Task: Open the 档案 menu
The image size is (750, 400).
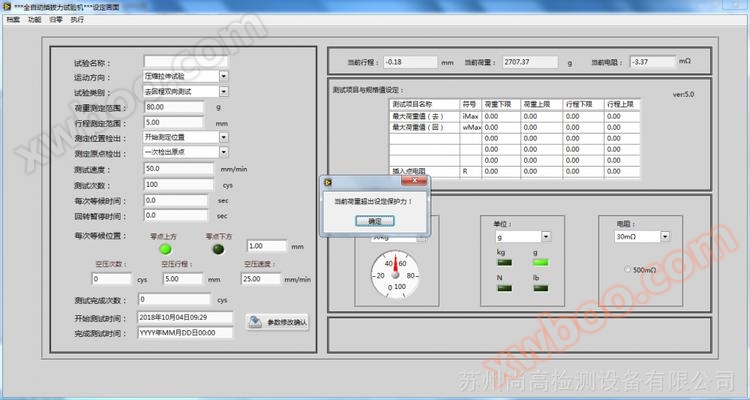Action: (x=12, y=19)
